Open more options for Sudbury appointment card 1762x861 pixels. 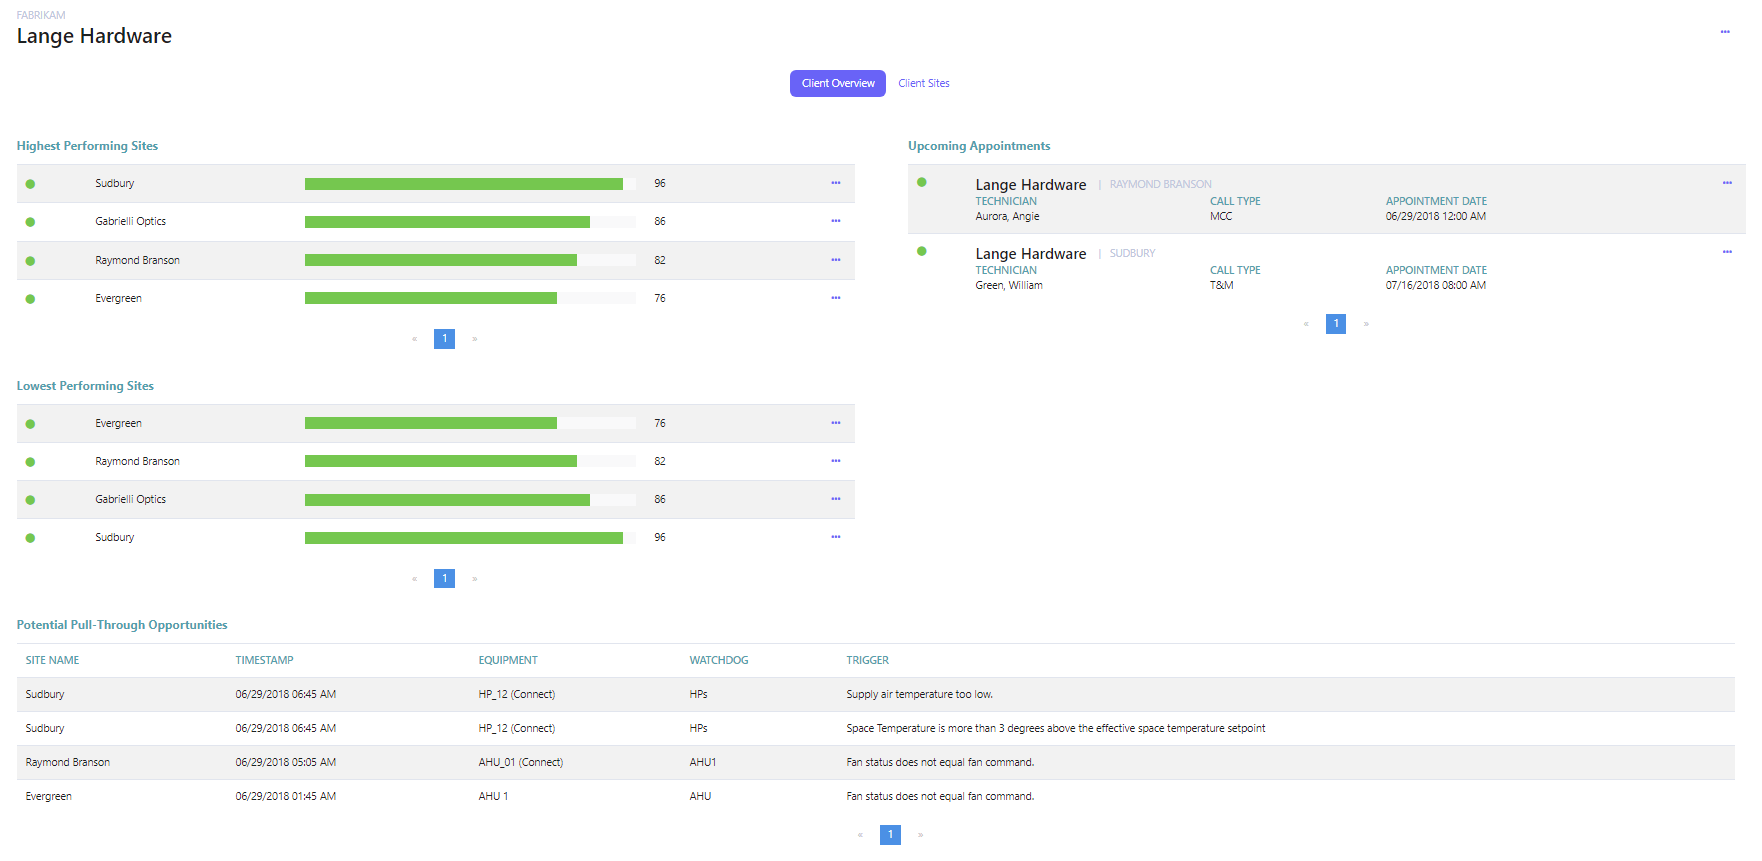1726,252
